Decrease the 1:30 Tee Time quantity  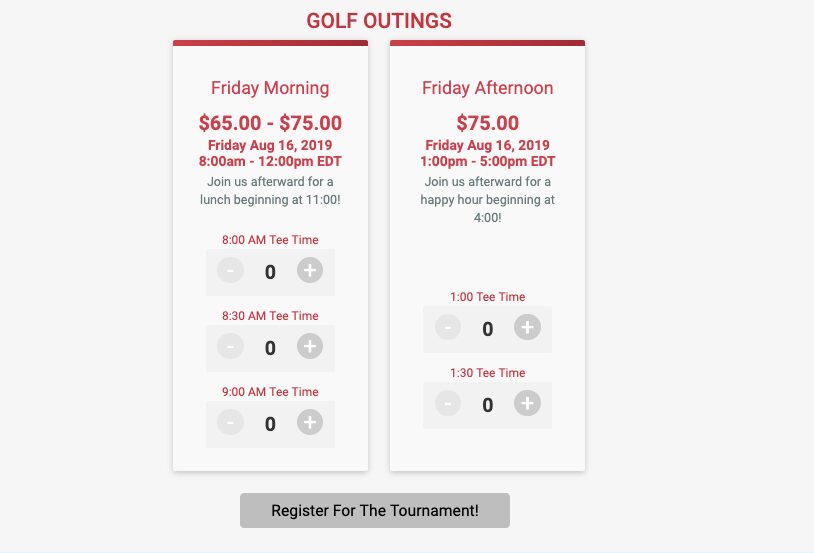(x=448, y=403)
